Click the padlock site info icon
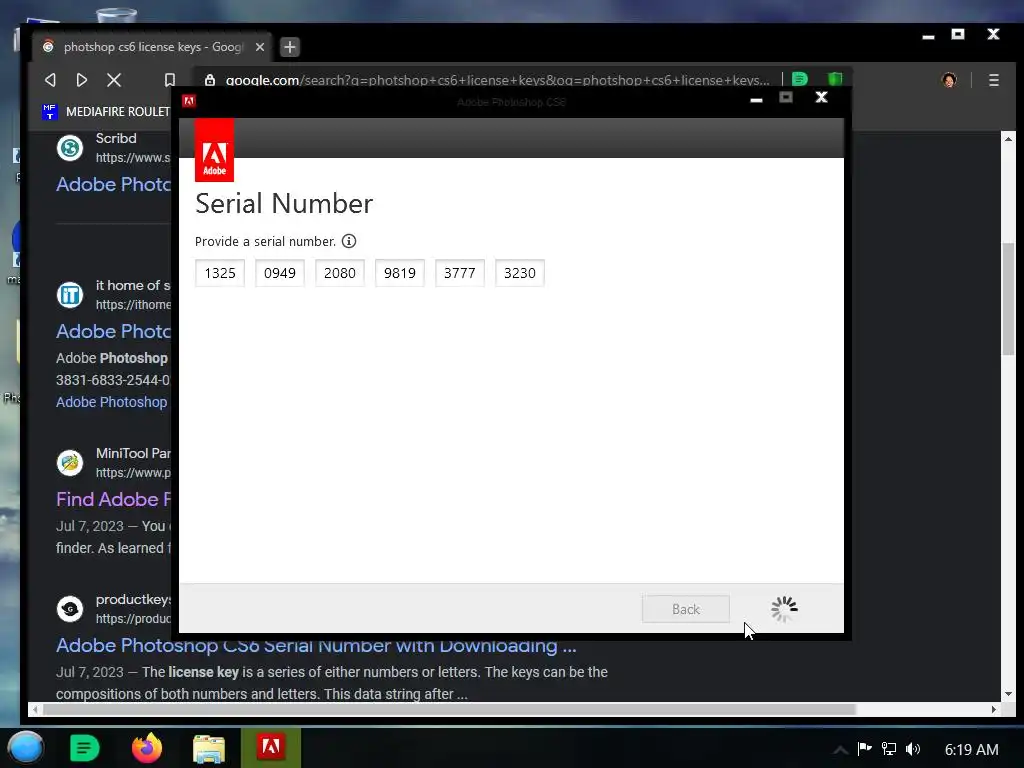 coord(210,80)
